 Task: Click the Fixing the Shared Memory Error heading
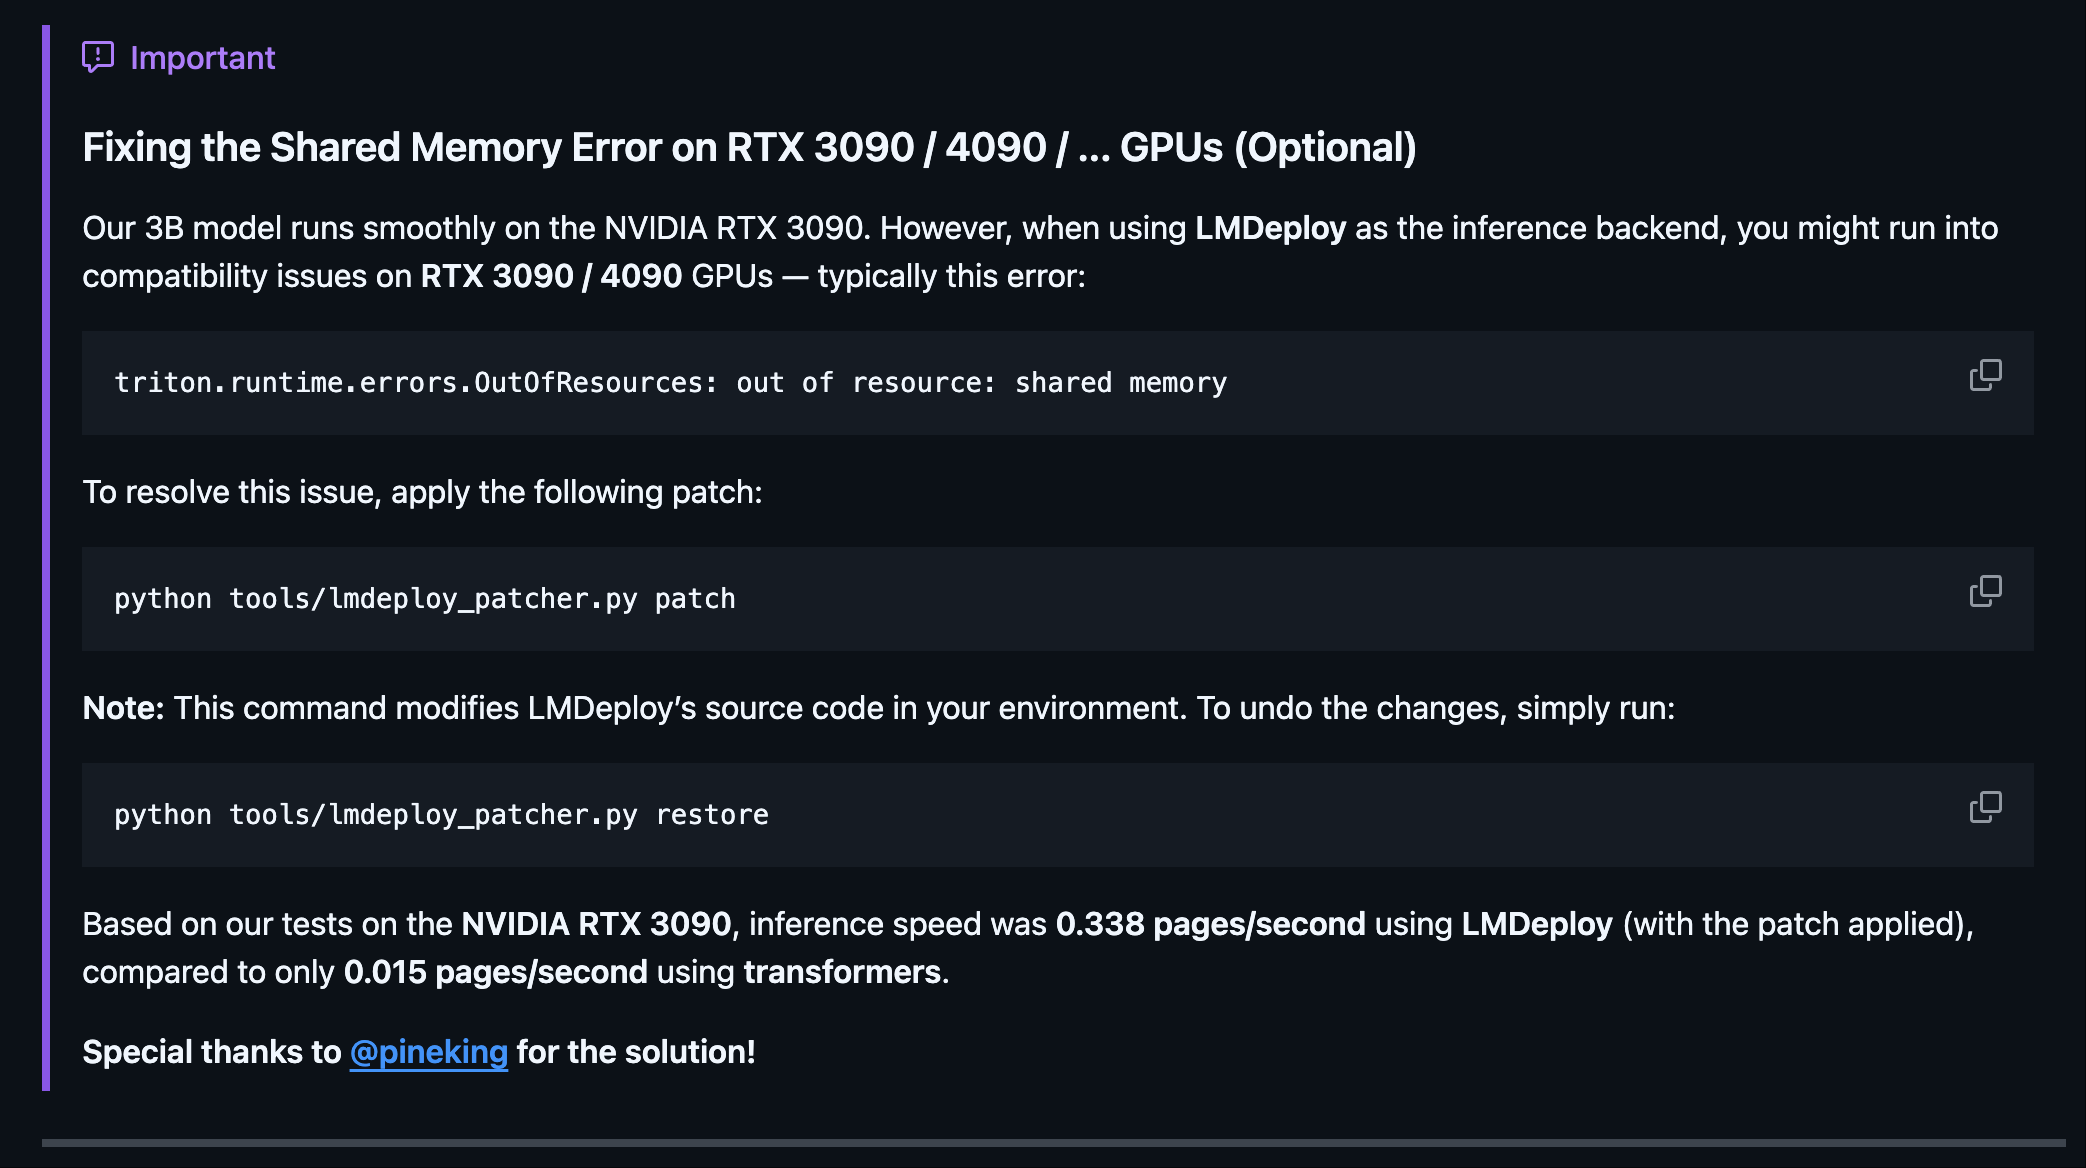pos(749,147)
